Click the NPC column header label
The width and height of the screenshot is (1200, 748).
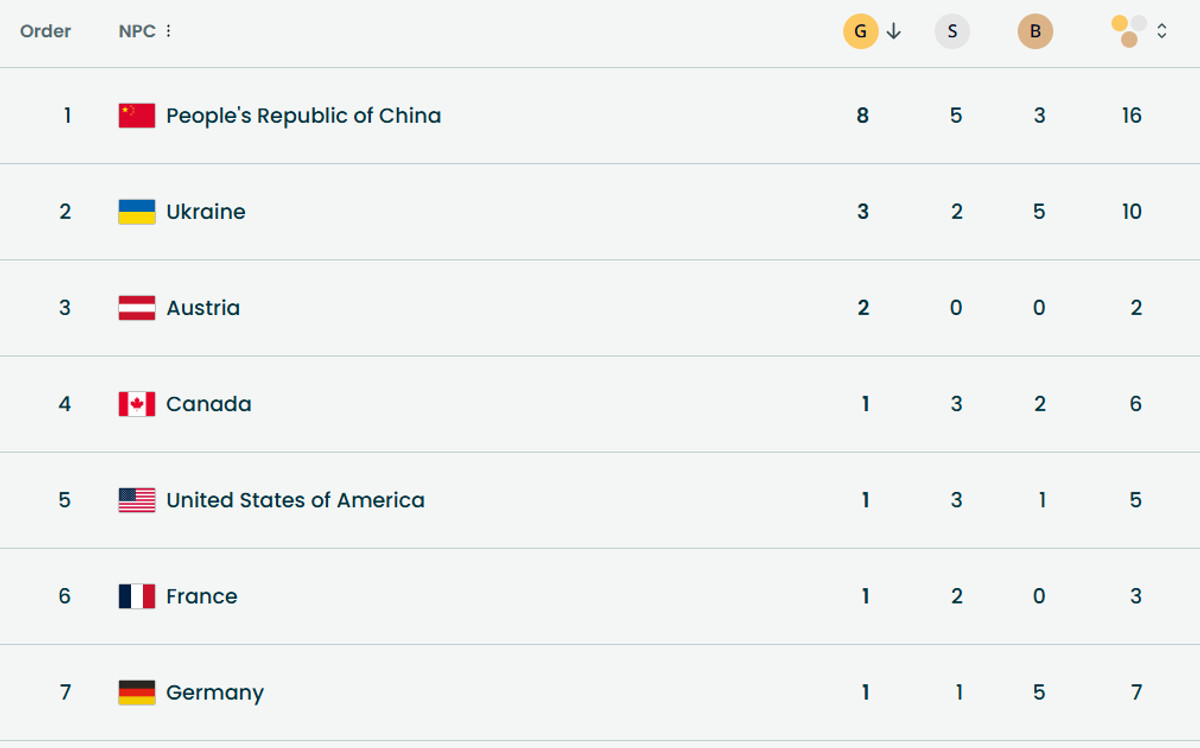tap(137, 31)
